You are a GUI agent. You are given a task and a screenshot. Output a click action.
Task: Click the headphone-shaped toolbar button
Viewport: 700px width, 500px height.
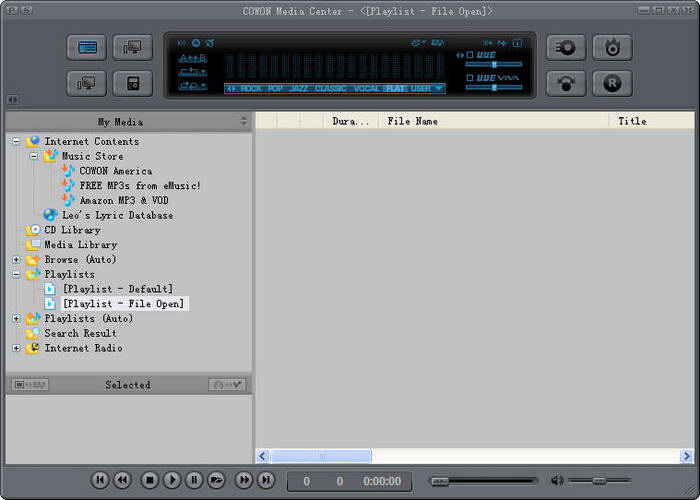click(566, 83)
